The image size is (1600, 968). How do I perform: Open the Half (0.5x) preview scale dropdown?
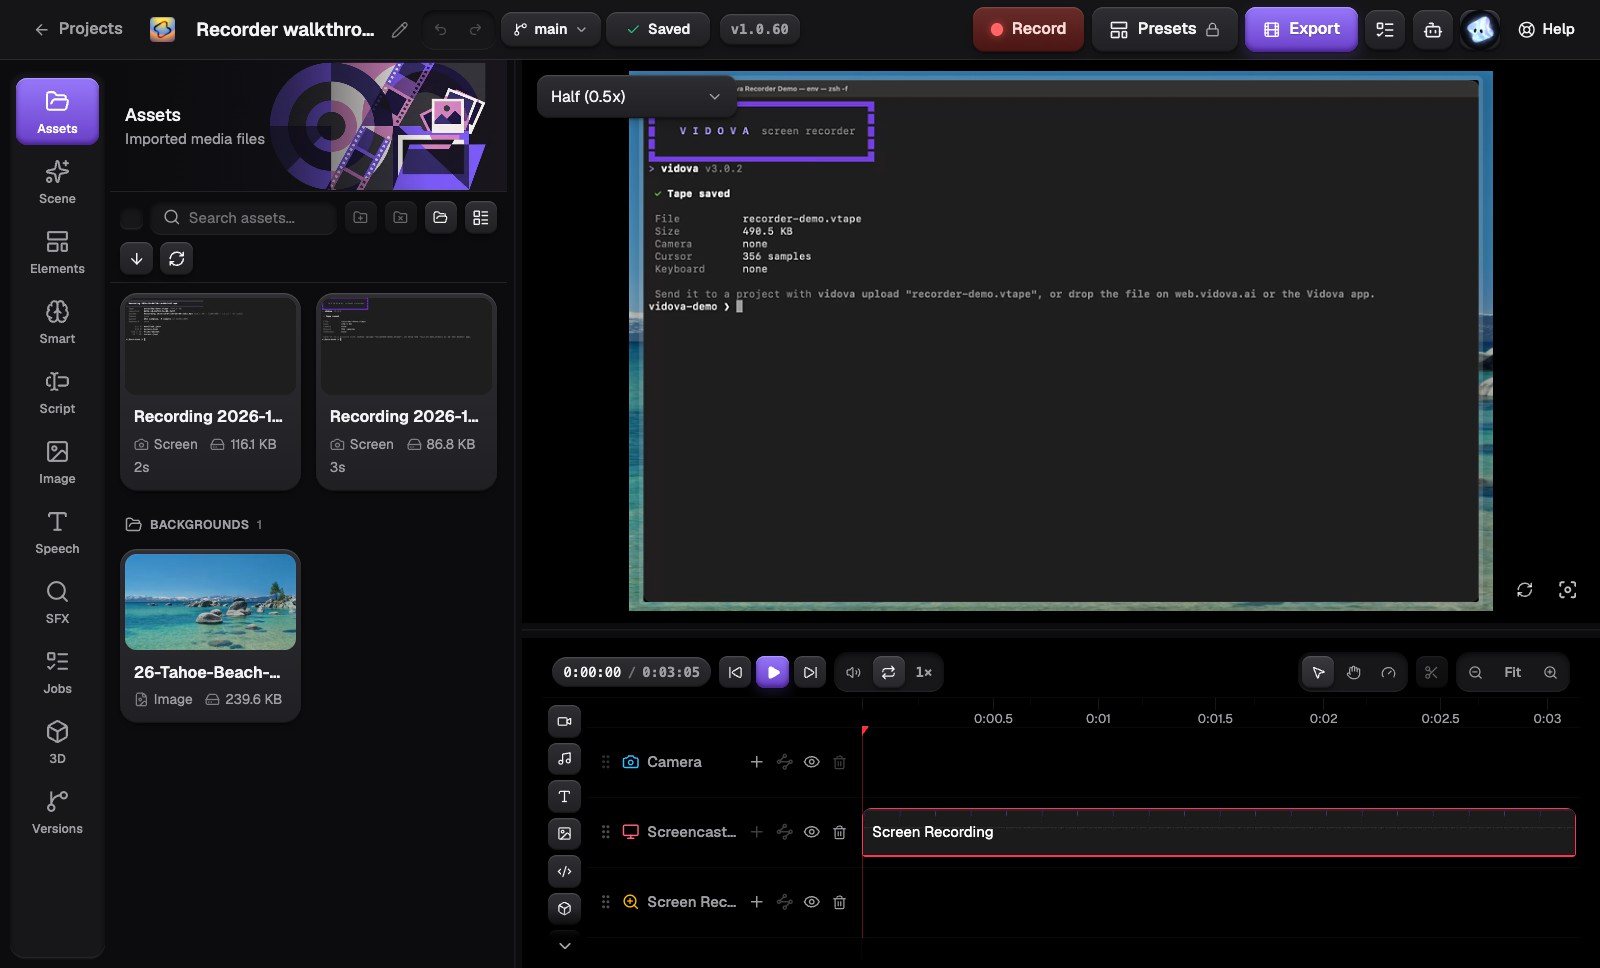click(635, 97)
